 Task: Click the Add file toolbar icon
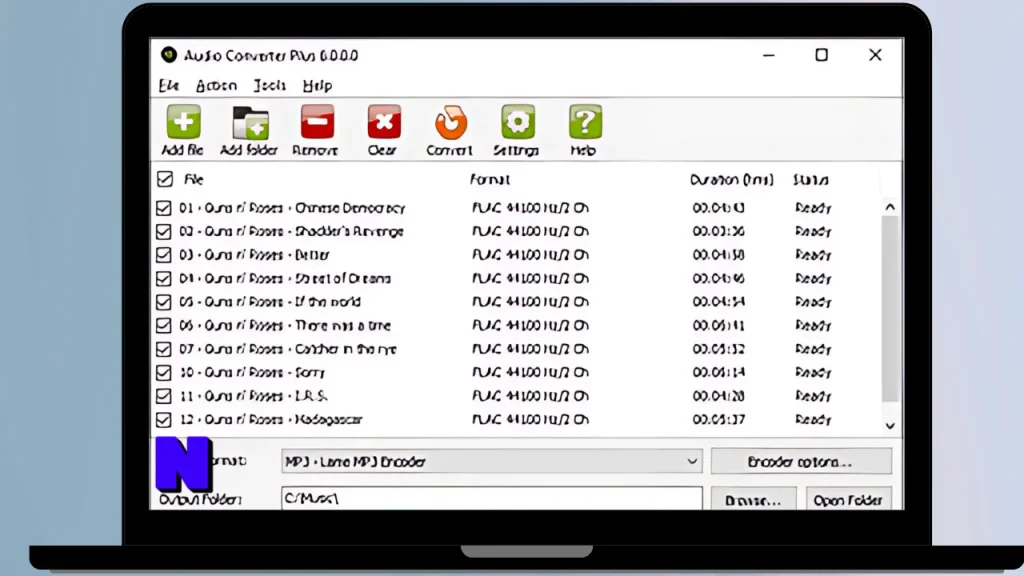[184, 122]
